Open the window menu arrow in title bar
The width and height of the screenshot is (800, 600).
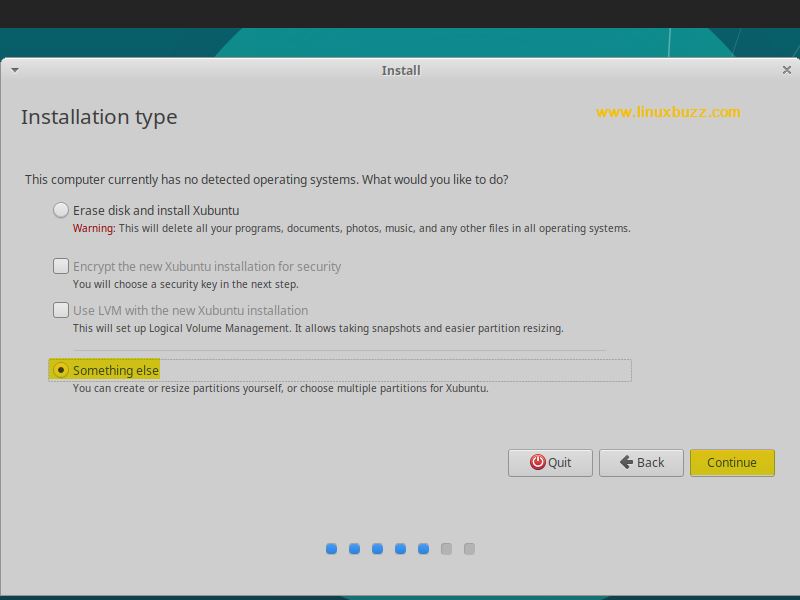(15, 70)
